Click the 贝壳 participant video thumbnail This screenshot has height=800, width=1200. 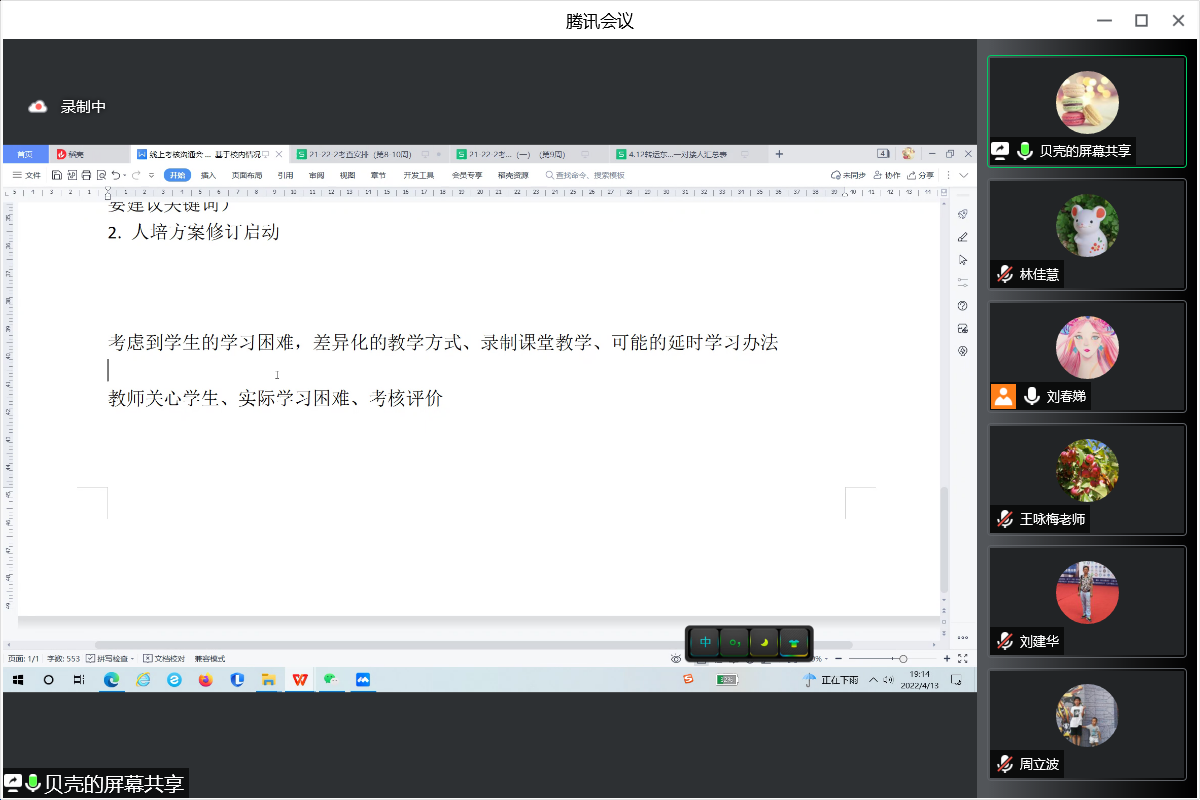[x=1087, y=111]
